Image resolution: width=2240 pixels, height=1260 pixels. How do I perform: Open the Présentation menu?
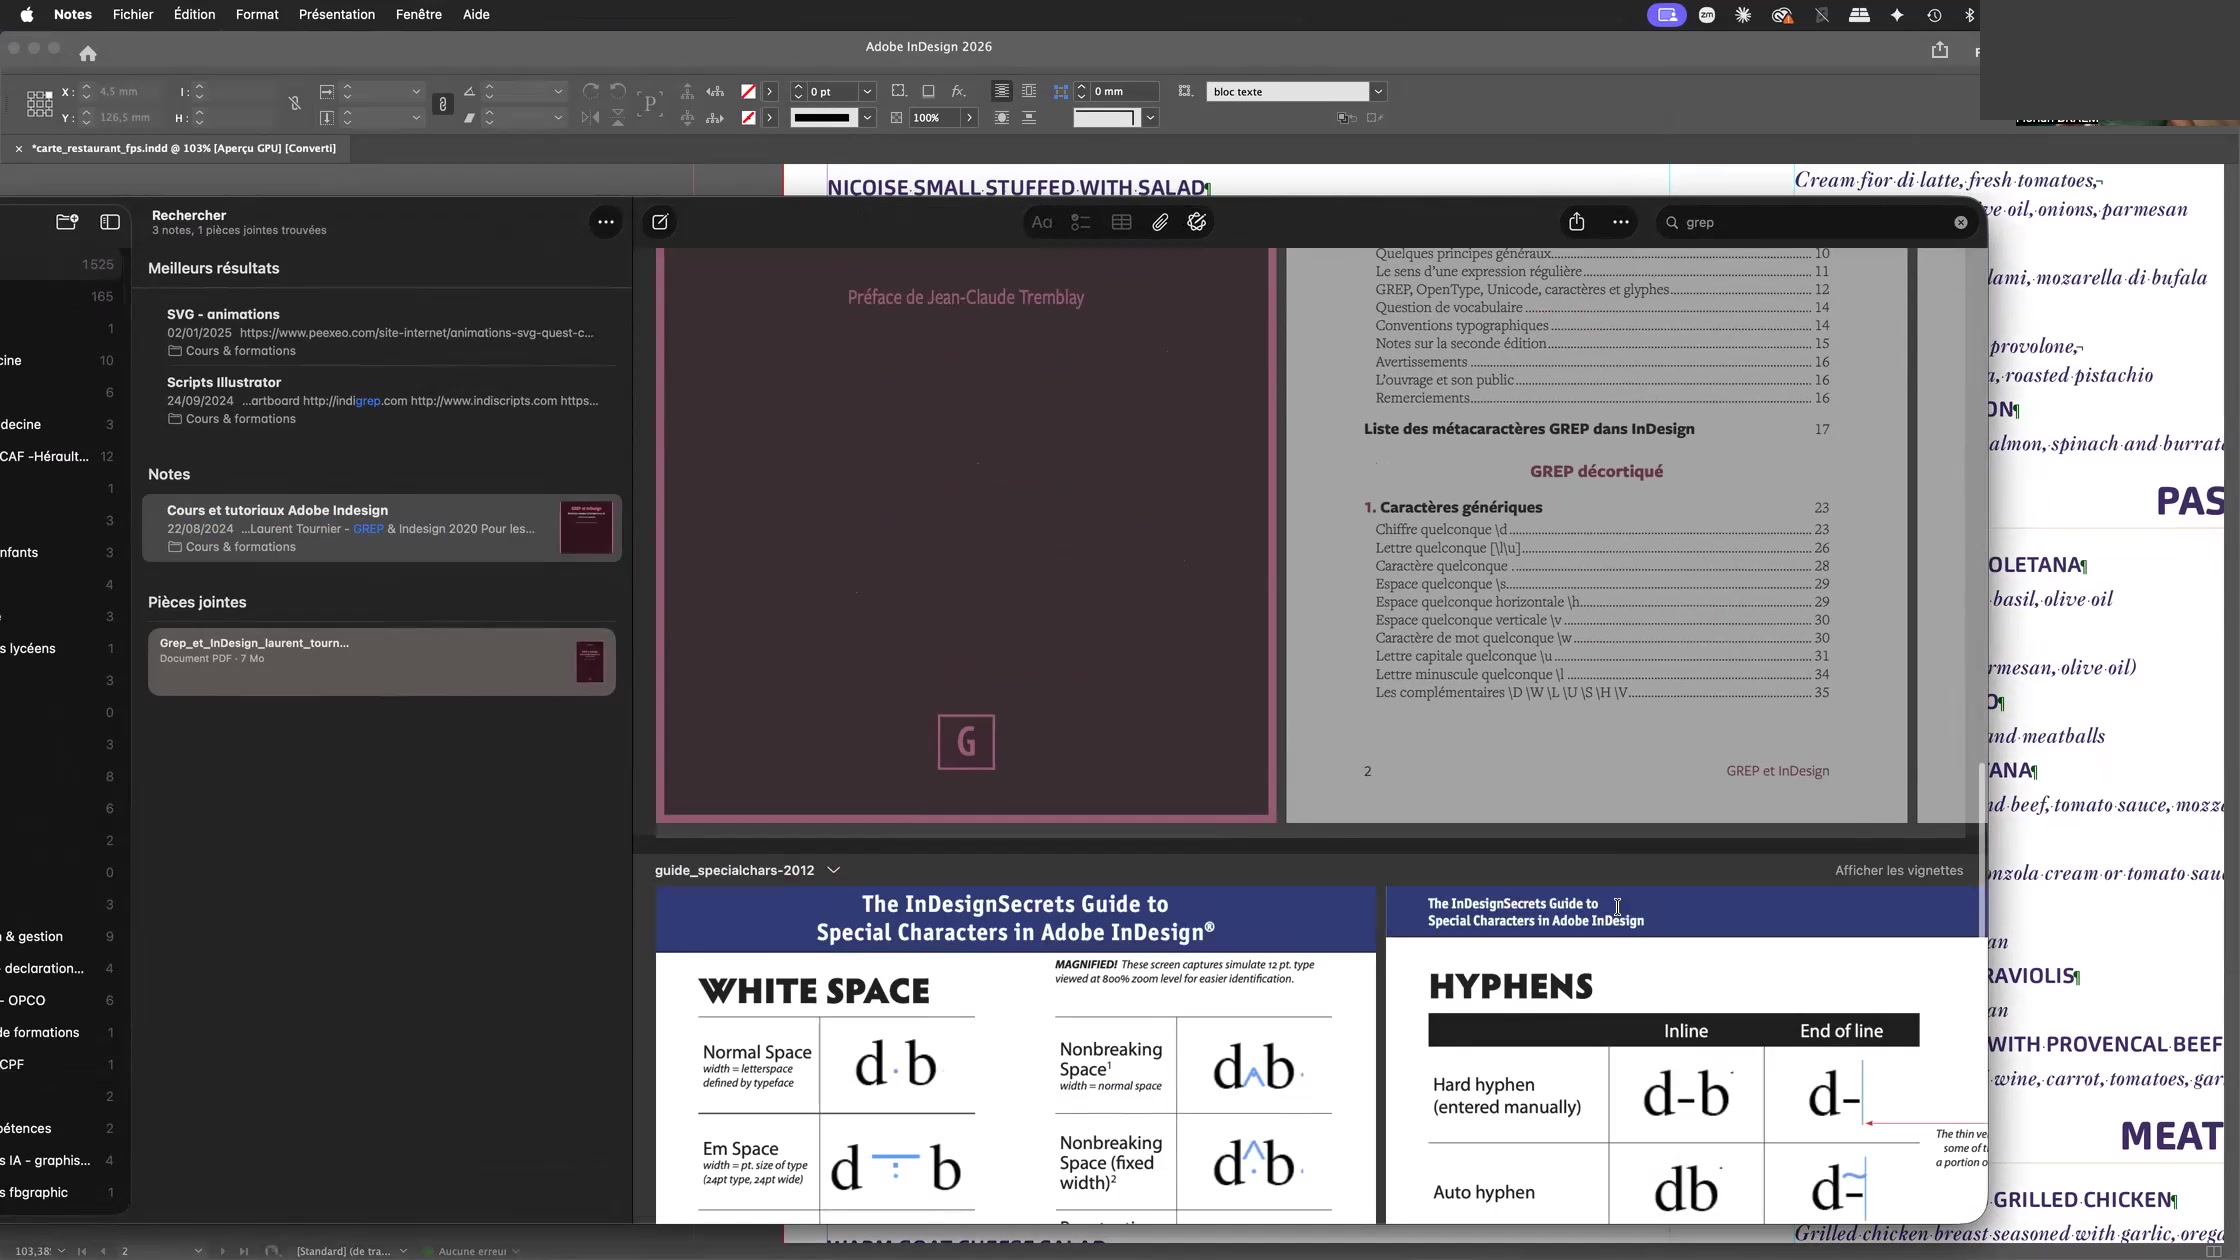337,15
